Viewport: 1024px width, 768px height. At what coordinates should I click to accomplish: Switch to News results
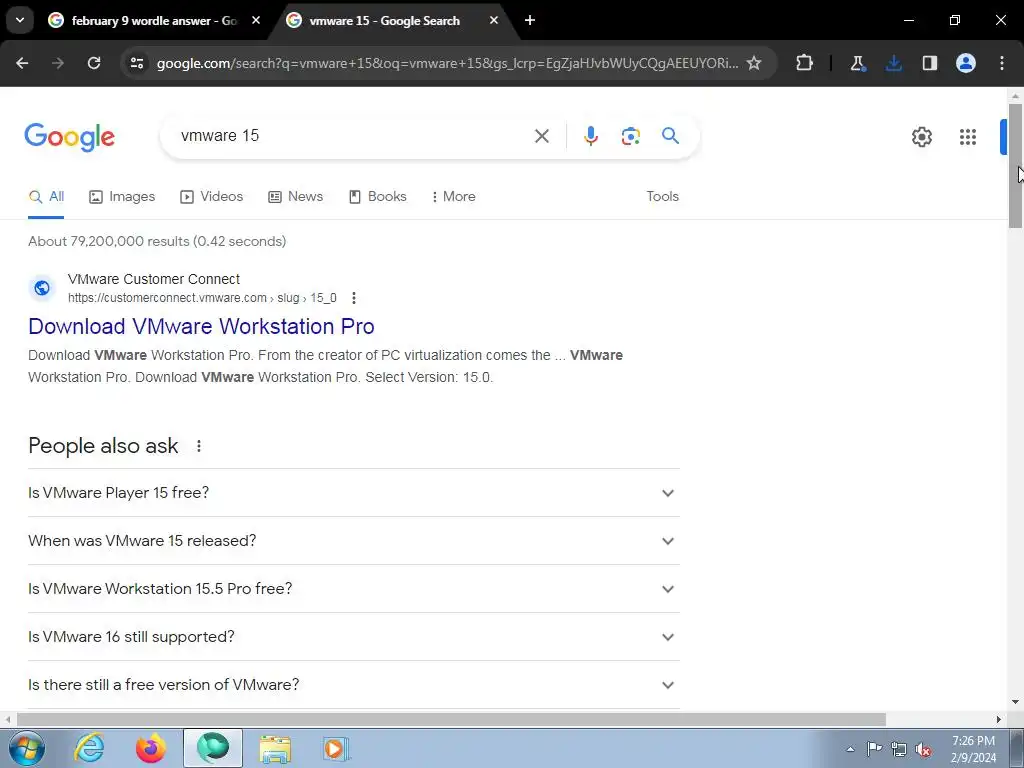(x=296, y=197)
